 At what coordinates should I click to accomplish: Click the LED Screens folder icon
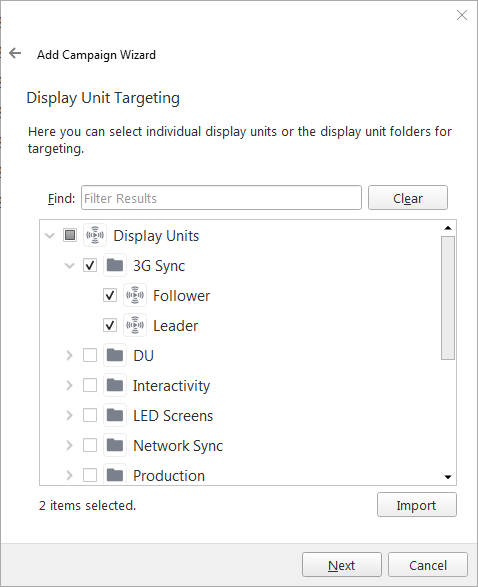coord(115,415)
